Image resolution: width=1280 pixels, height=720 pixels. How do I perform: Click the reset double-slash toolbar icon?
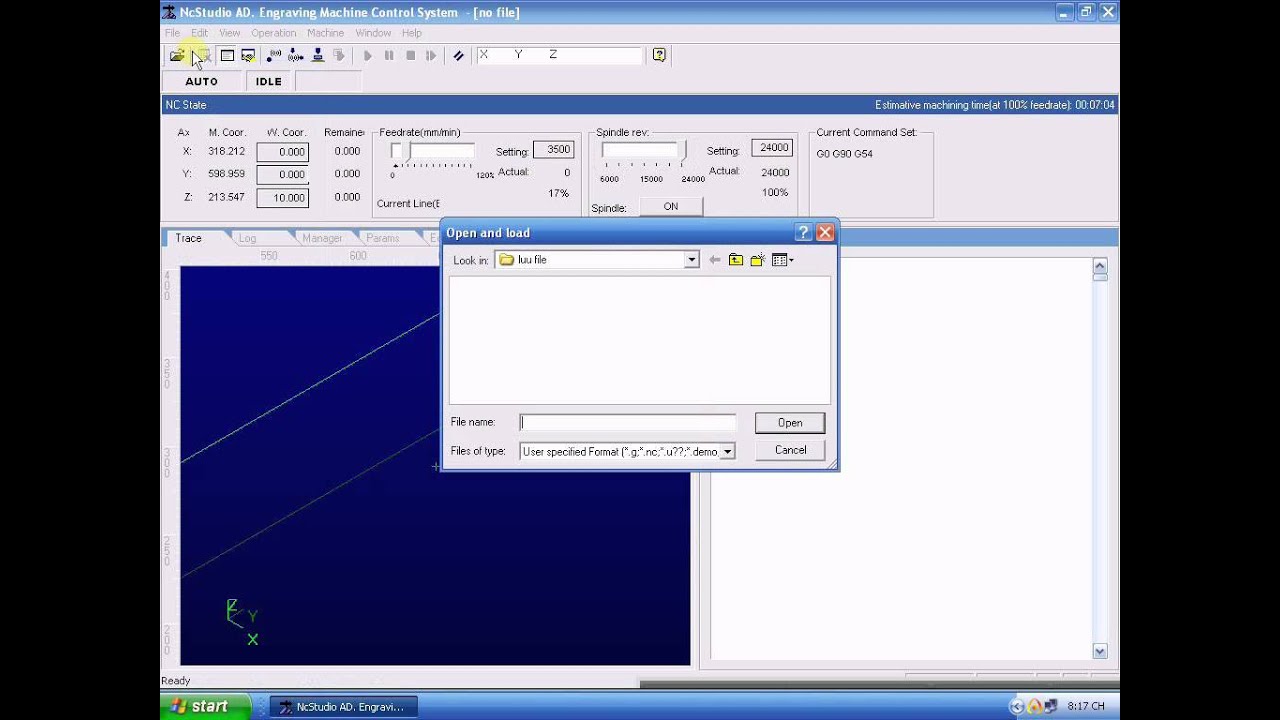pyautogui.click(x=458, y=56)
